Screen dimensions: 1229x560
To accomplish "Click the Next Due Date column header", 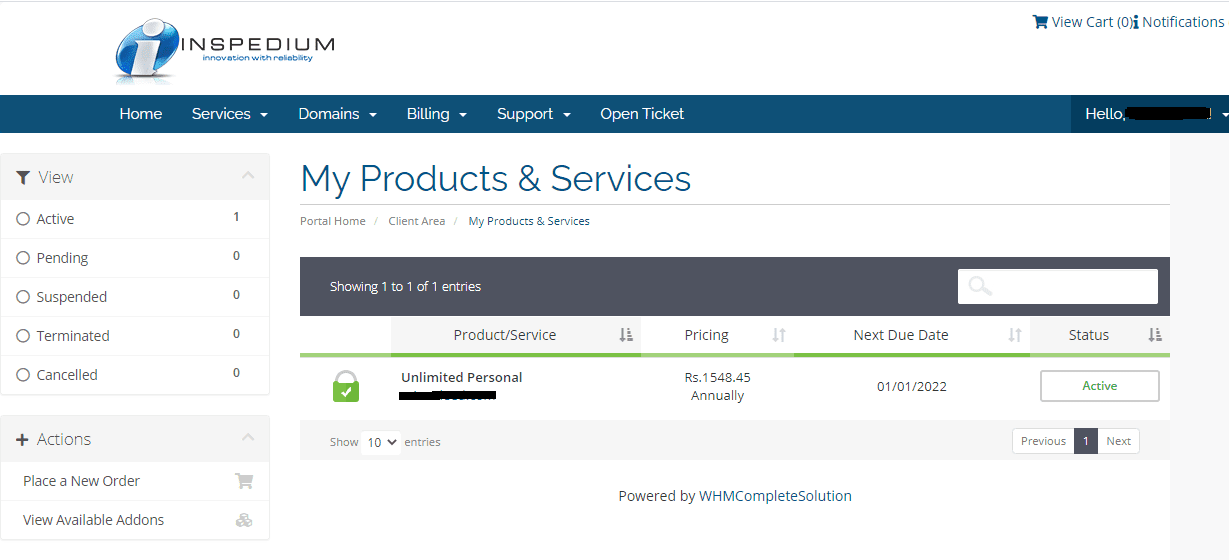I will click(912, 335).
